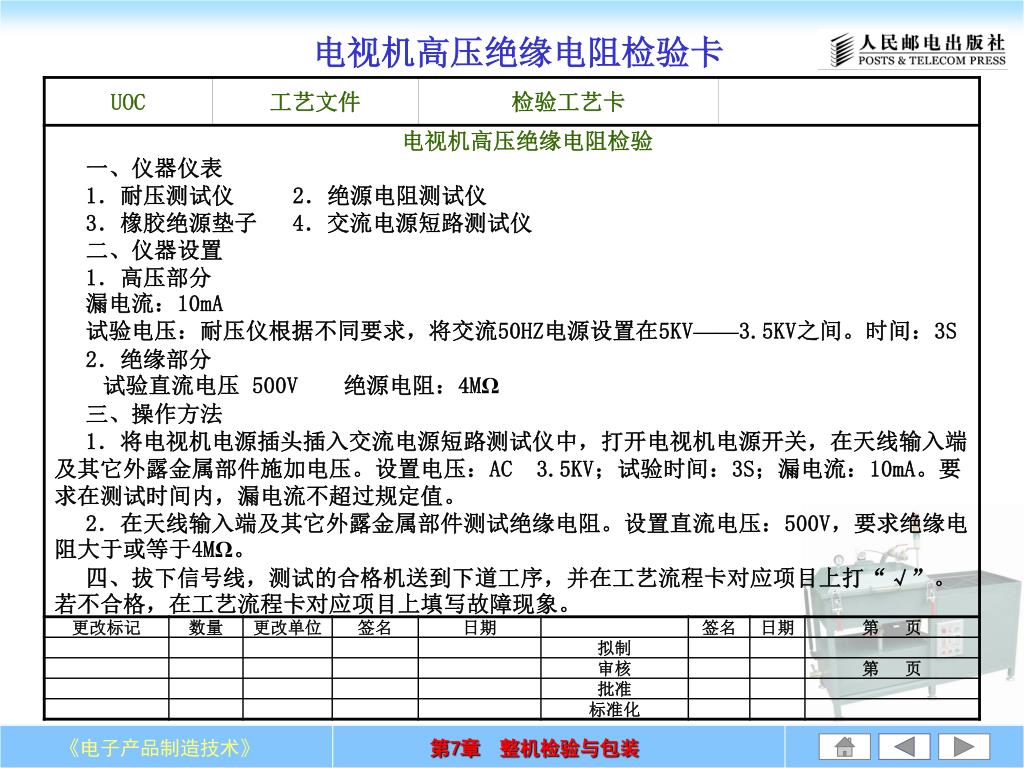1024x768 pixels.
Task: Click the 审核 row label
Action: (x=614, y=668)
